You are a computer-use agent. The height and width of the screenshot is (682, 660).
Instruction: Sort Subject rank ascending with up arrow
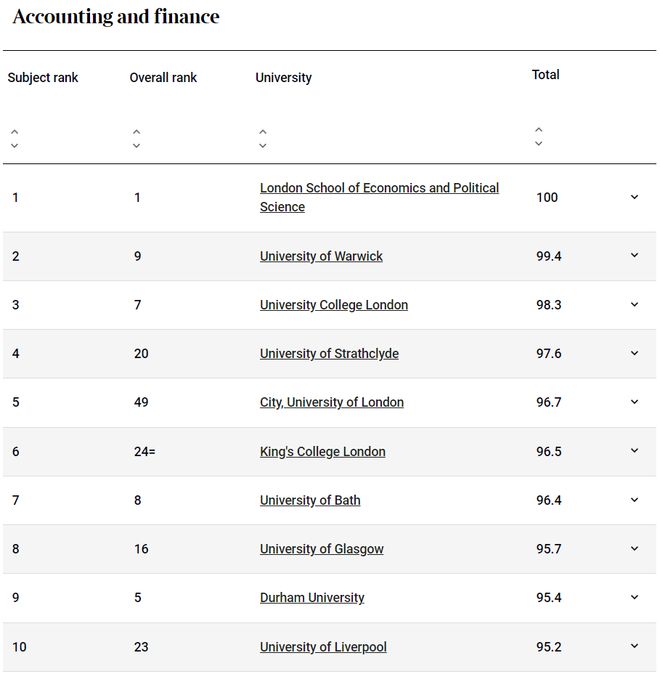[x=14, y=131]
